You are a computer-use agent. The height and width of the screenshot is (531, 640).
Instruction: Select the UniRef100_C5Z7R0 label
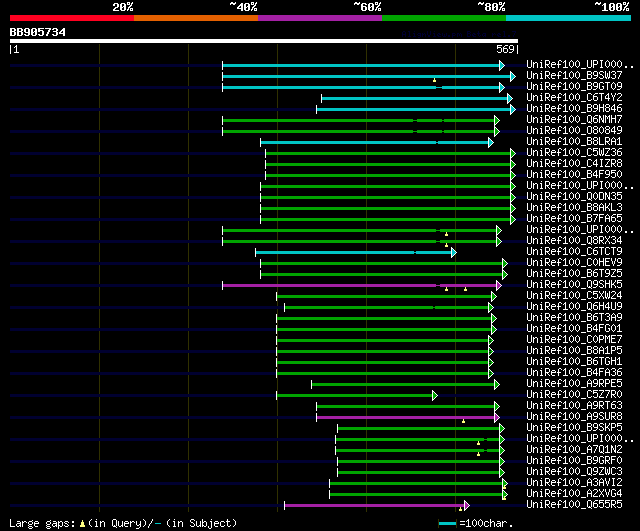point(574,395)
